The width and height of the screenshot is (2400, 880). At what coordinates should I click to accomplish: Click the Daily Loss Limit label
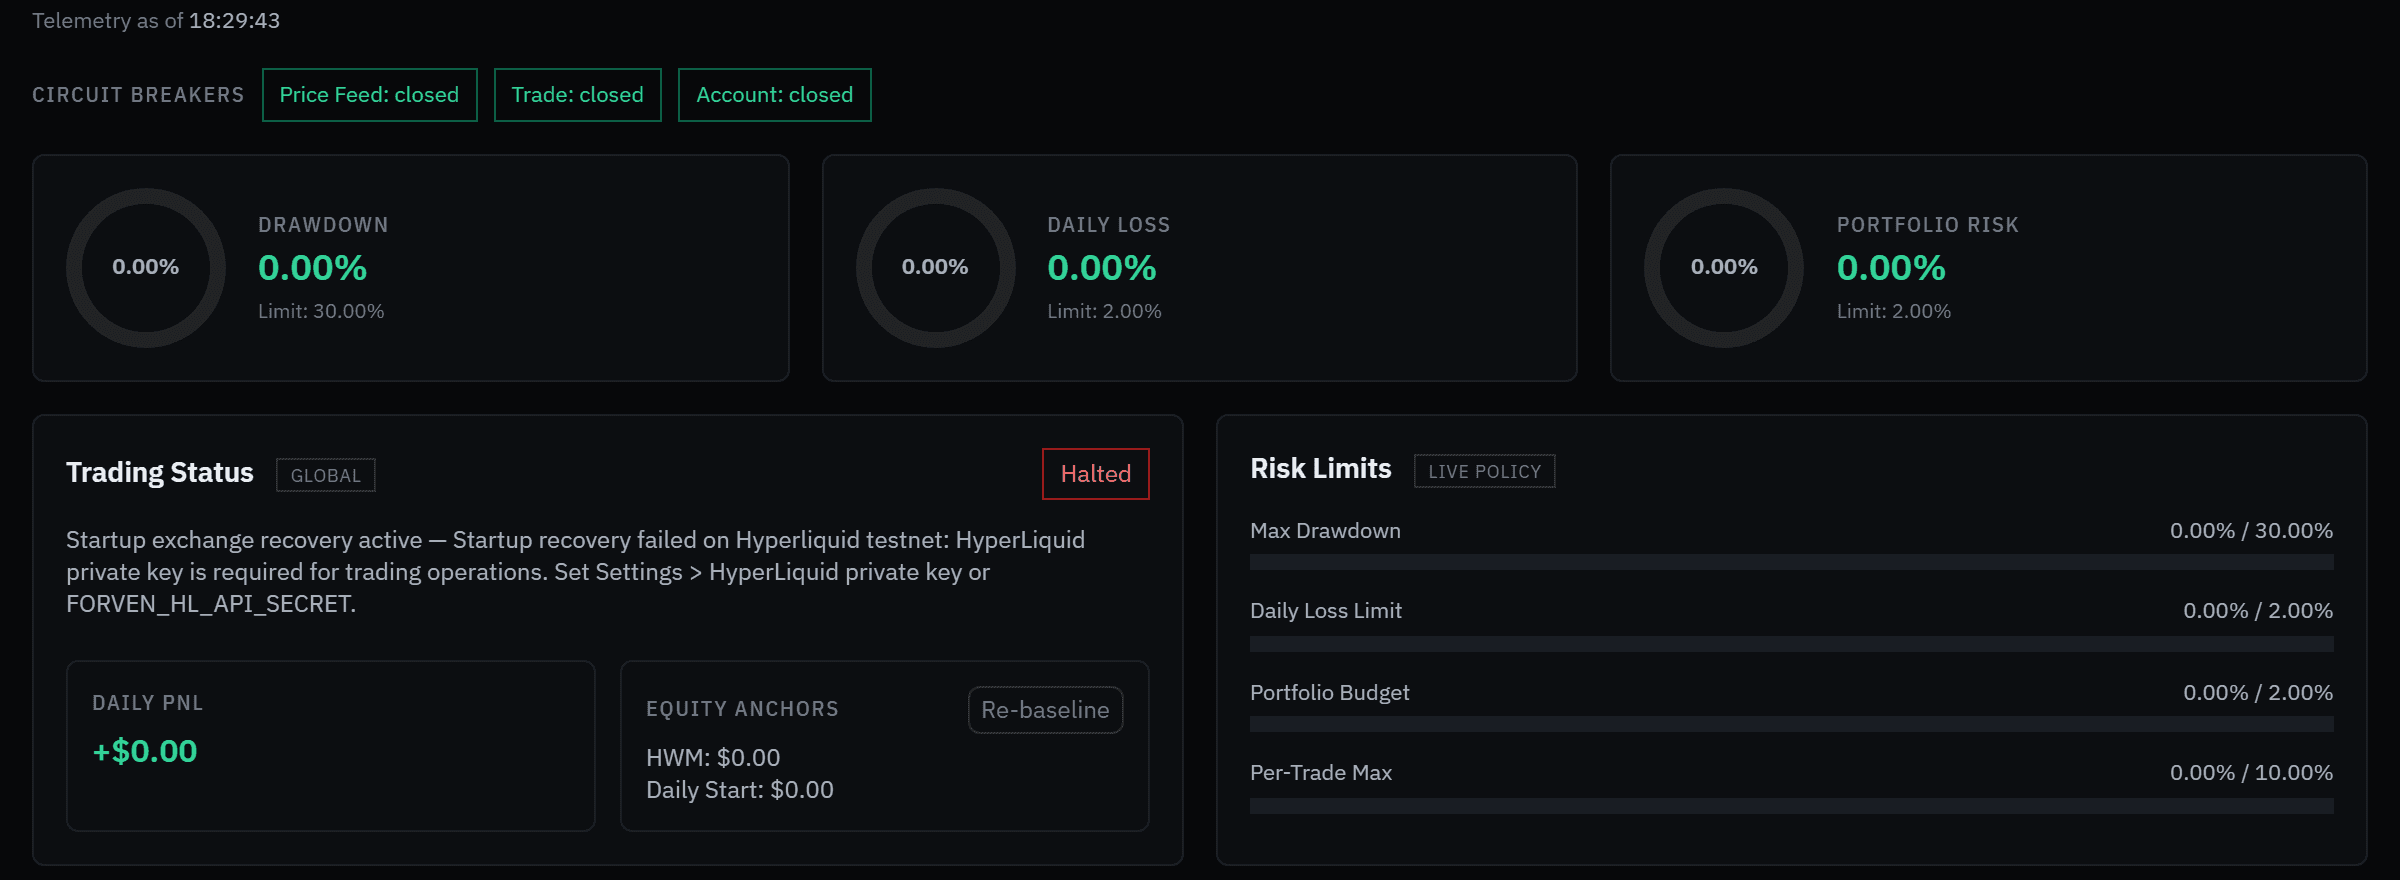coord(1326,611)
